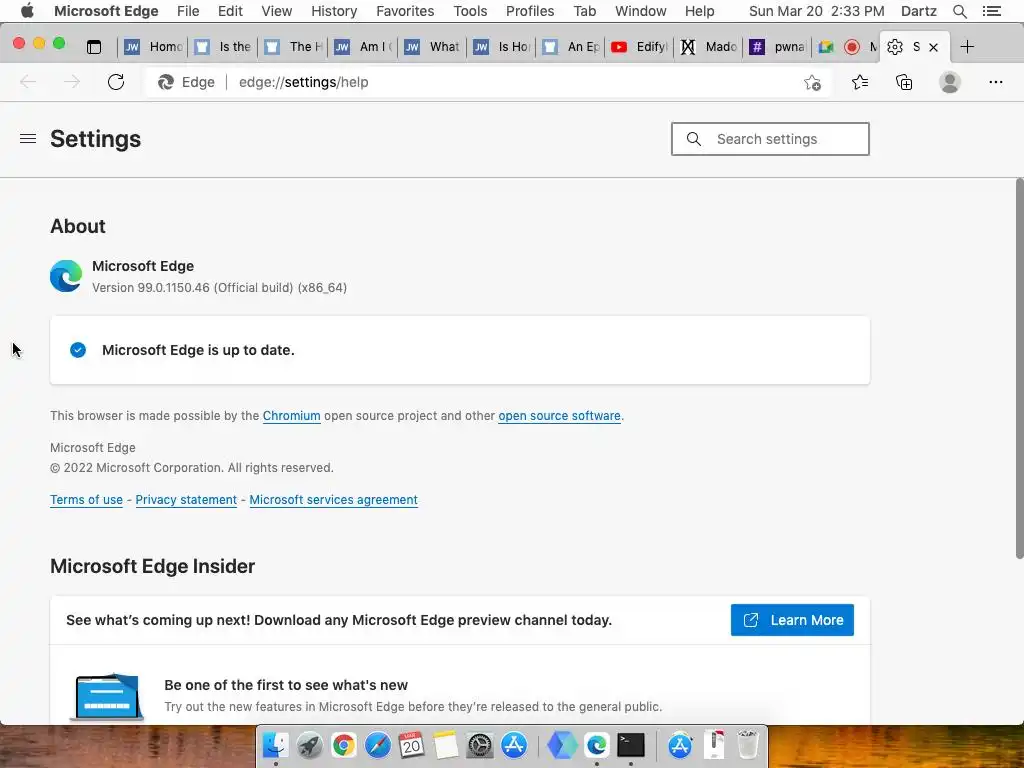Open Control Center list icon in menu bar
The image size is (1024, 768).
(991, 11)
